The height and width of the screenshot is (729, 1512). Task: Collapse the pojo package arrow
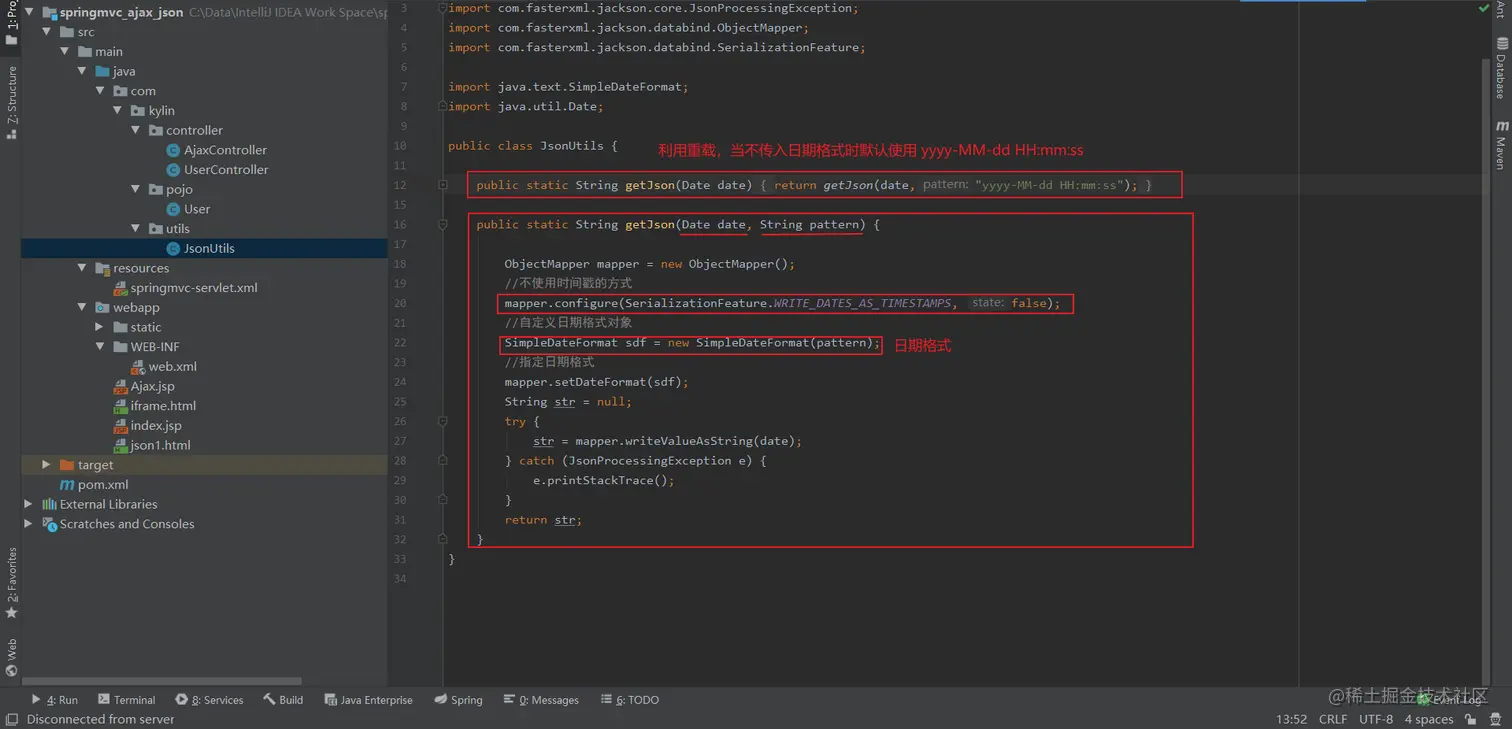136,189
